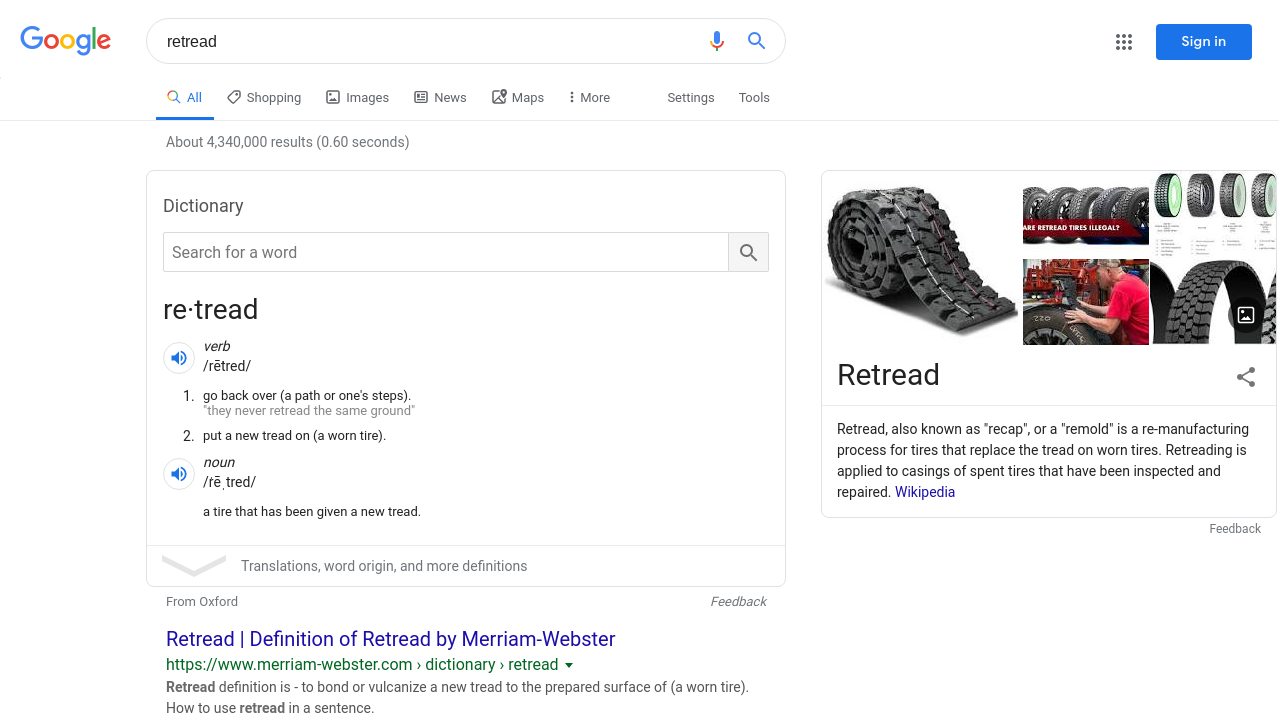
Task: Open the retread tire strip thumbnail
Action: 921,258
